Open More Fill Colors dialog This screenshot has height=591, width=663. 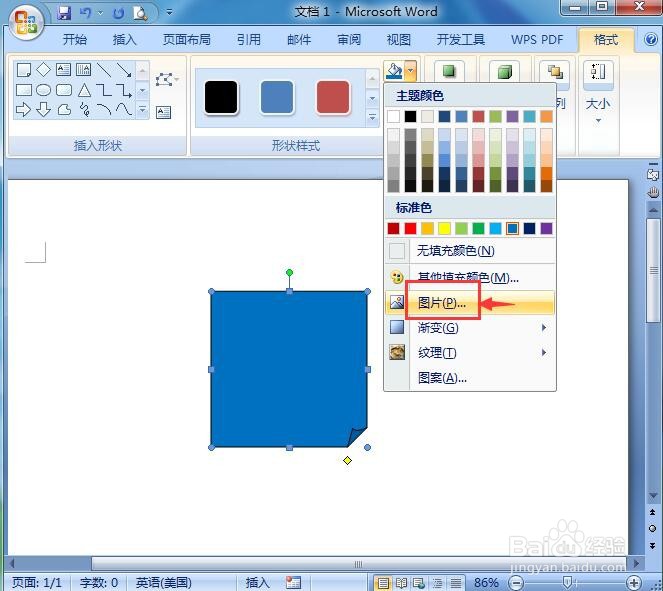(x=469, y=277)
